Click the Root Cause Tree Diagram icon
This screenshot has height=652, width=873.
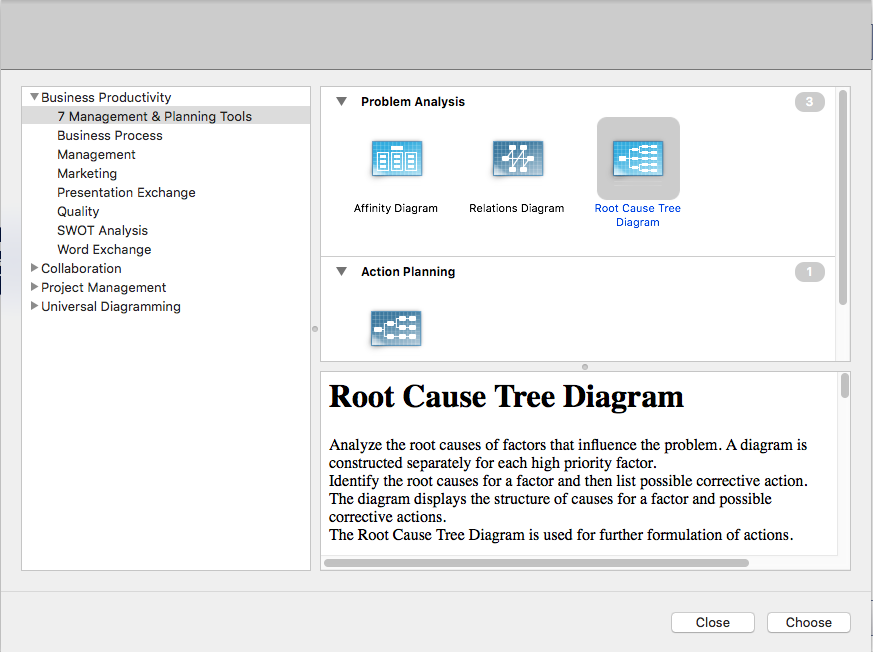point(637,157)
